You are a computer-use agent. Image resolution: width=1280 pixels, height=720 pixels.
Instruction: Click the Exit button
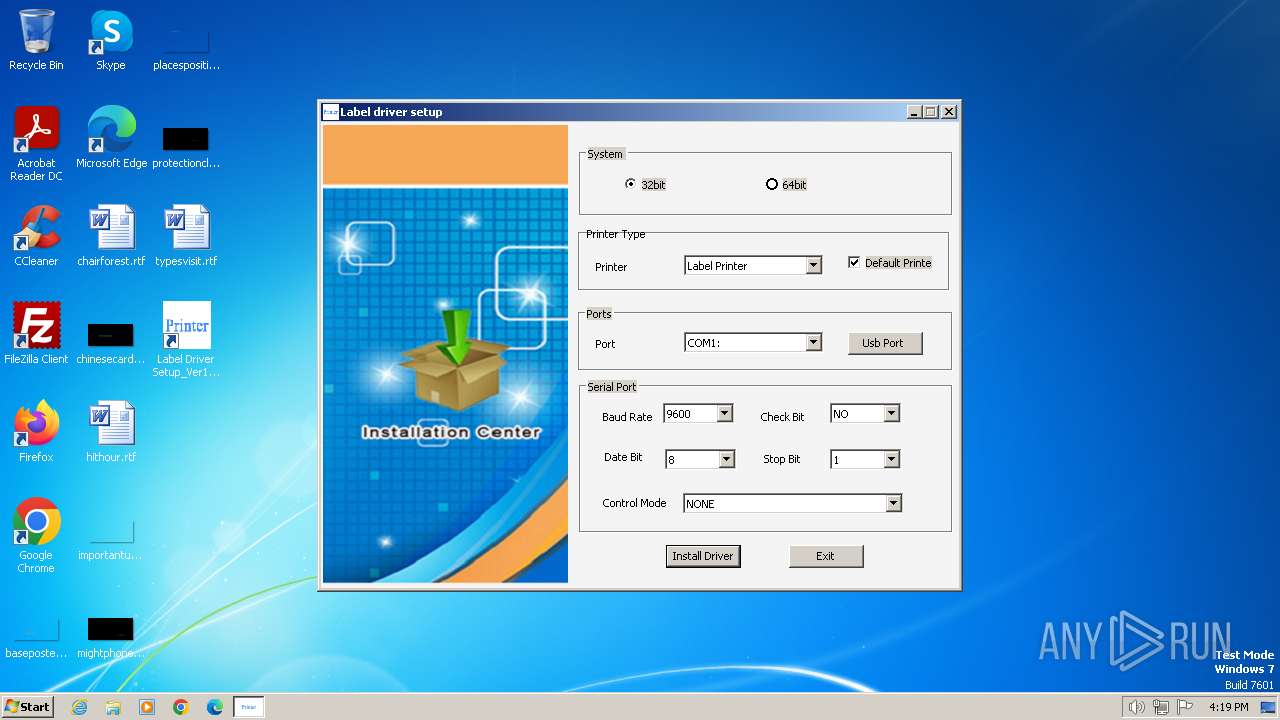[826, 556]
